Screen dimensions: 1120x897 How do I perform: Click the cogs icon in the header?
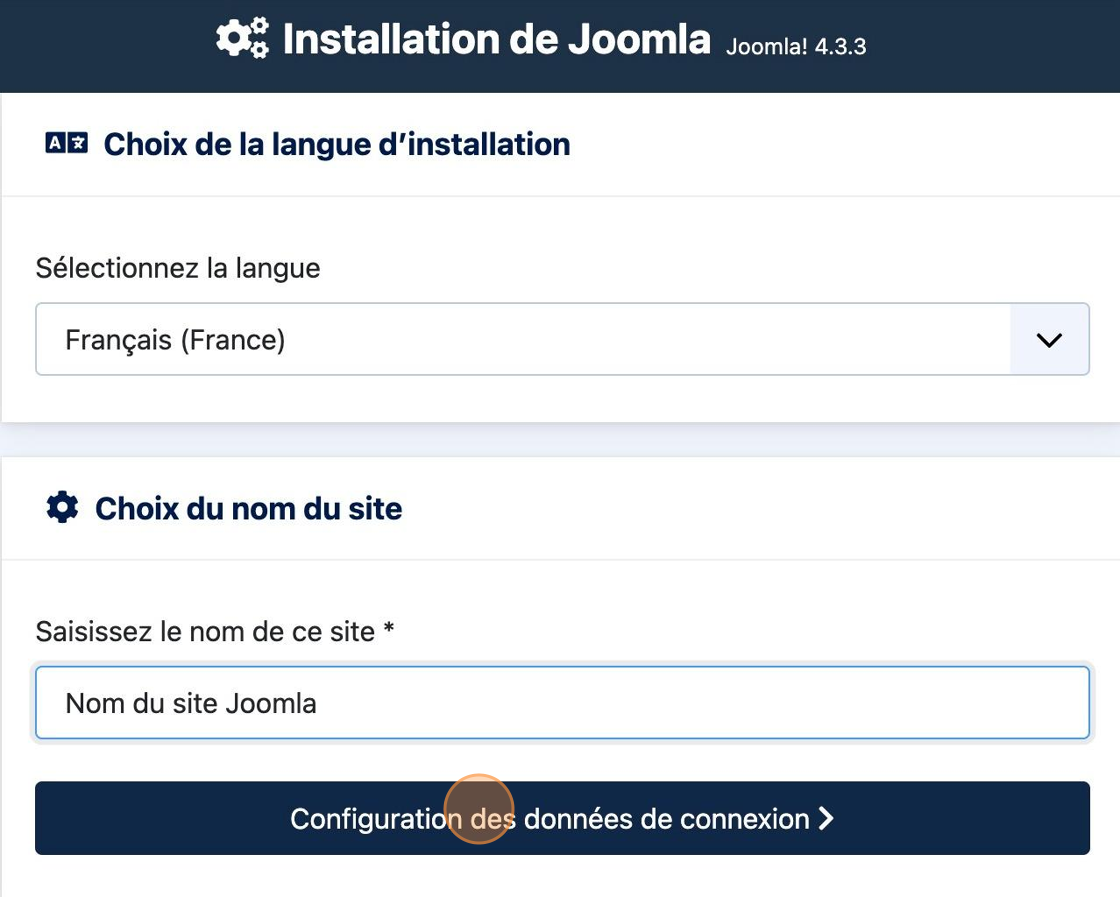pos(242,39)
